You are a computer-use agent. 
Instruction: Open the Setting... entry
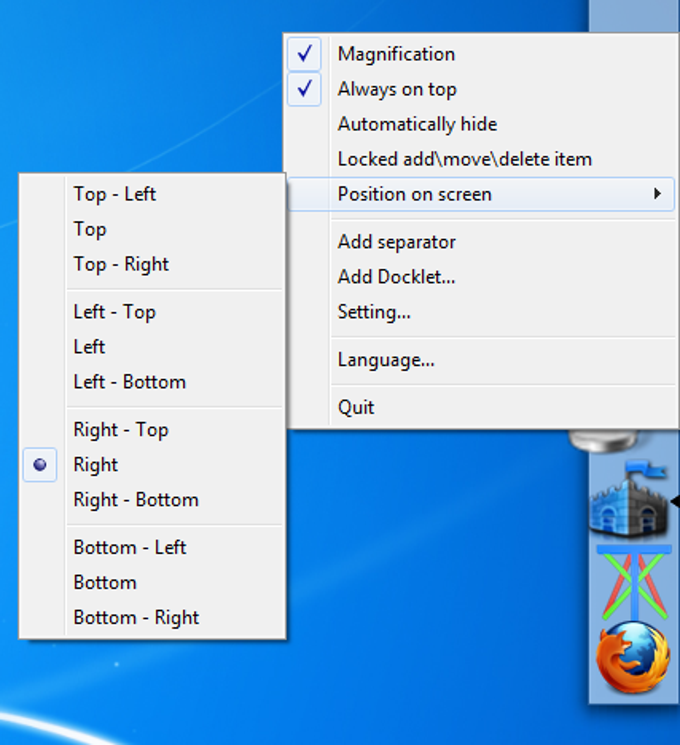click(480, 312)
